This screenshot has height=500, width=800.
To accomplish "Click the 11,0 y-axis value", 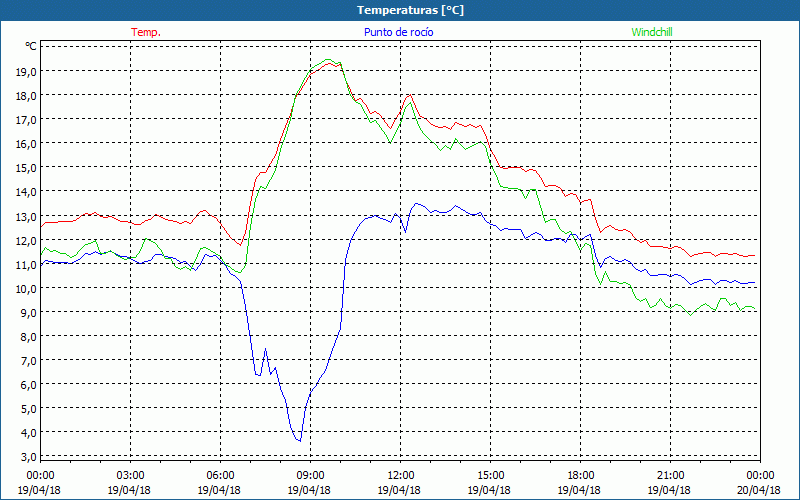I will click(x=27, y=264).
